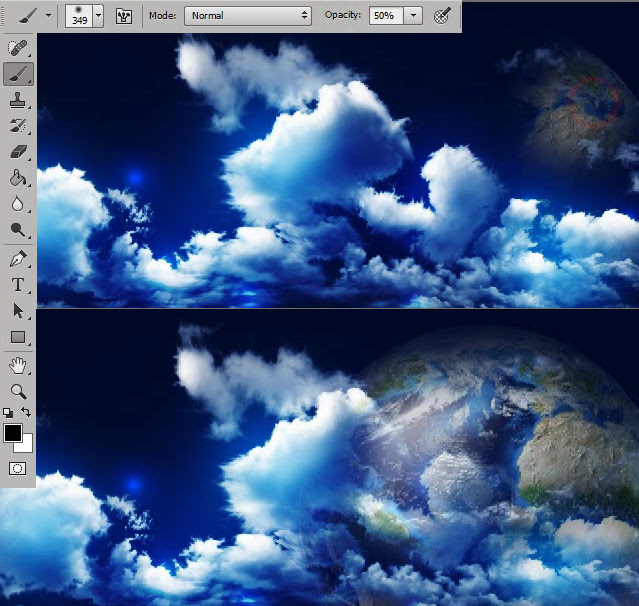Click the Mode label
639x606 pixels.
pos(163,15)
